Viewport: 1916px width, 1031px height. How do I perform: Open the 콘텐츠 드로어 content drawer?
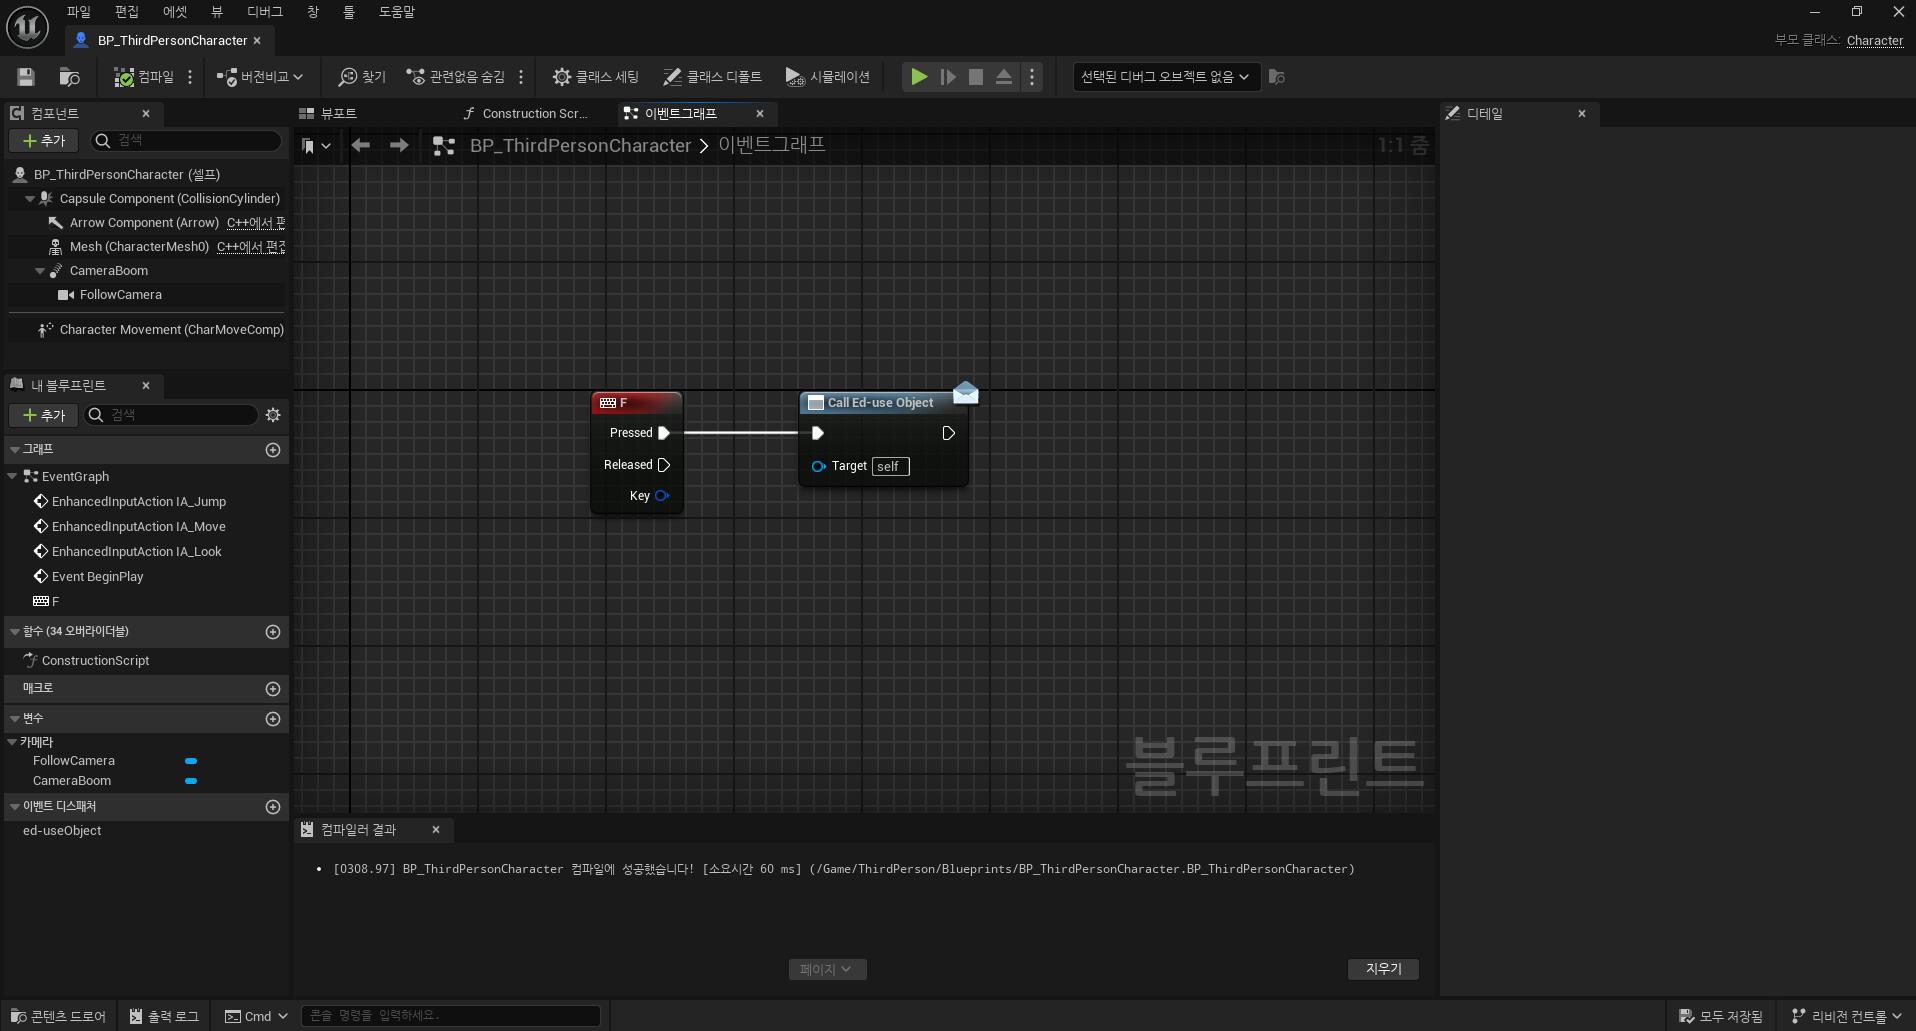(x=58, y=1016)
